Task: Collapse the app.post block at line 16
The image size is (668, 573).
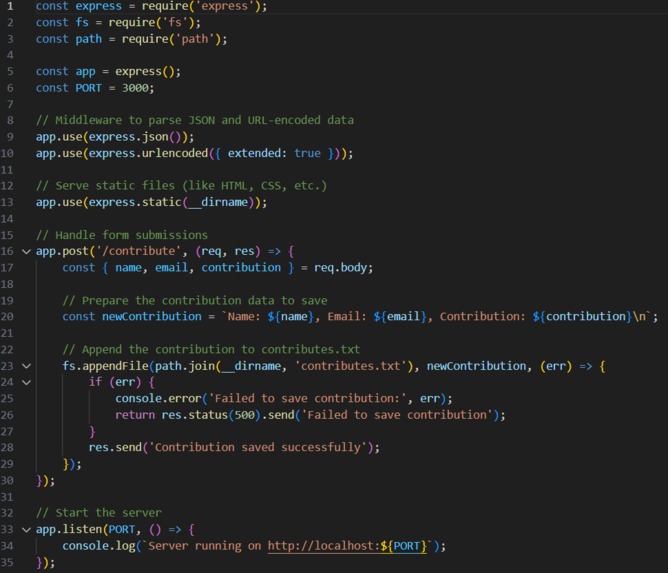Action: pos(26,252)
